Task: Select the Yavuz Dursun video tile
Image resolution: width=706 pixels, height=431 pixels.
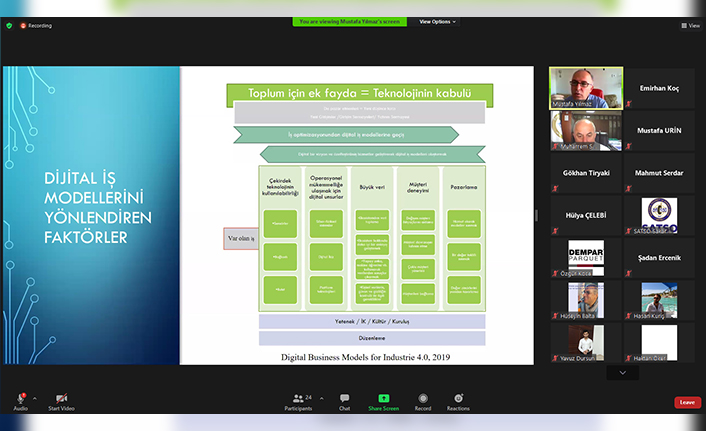Action: coord(586,343)
